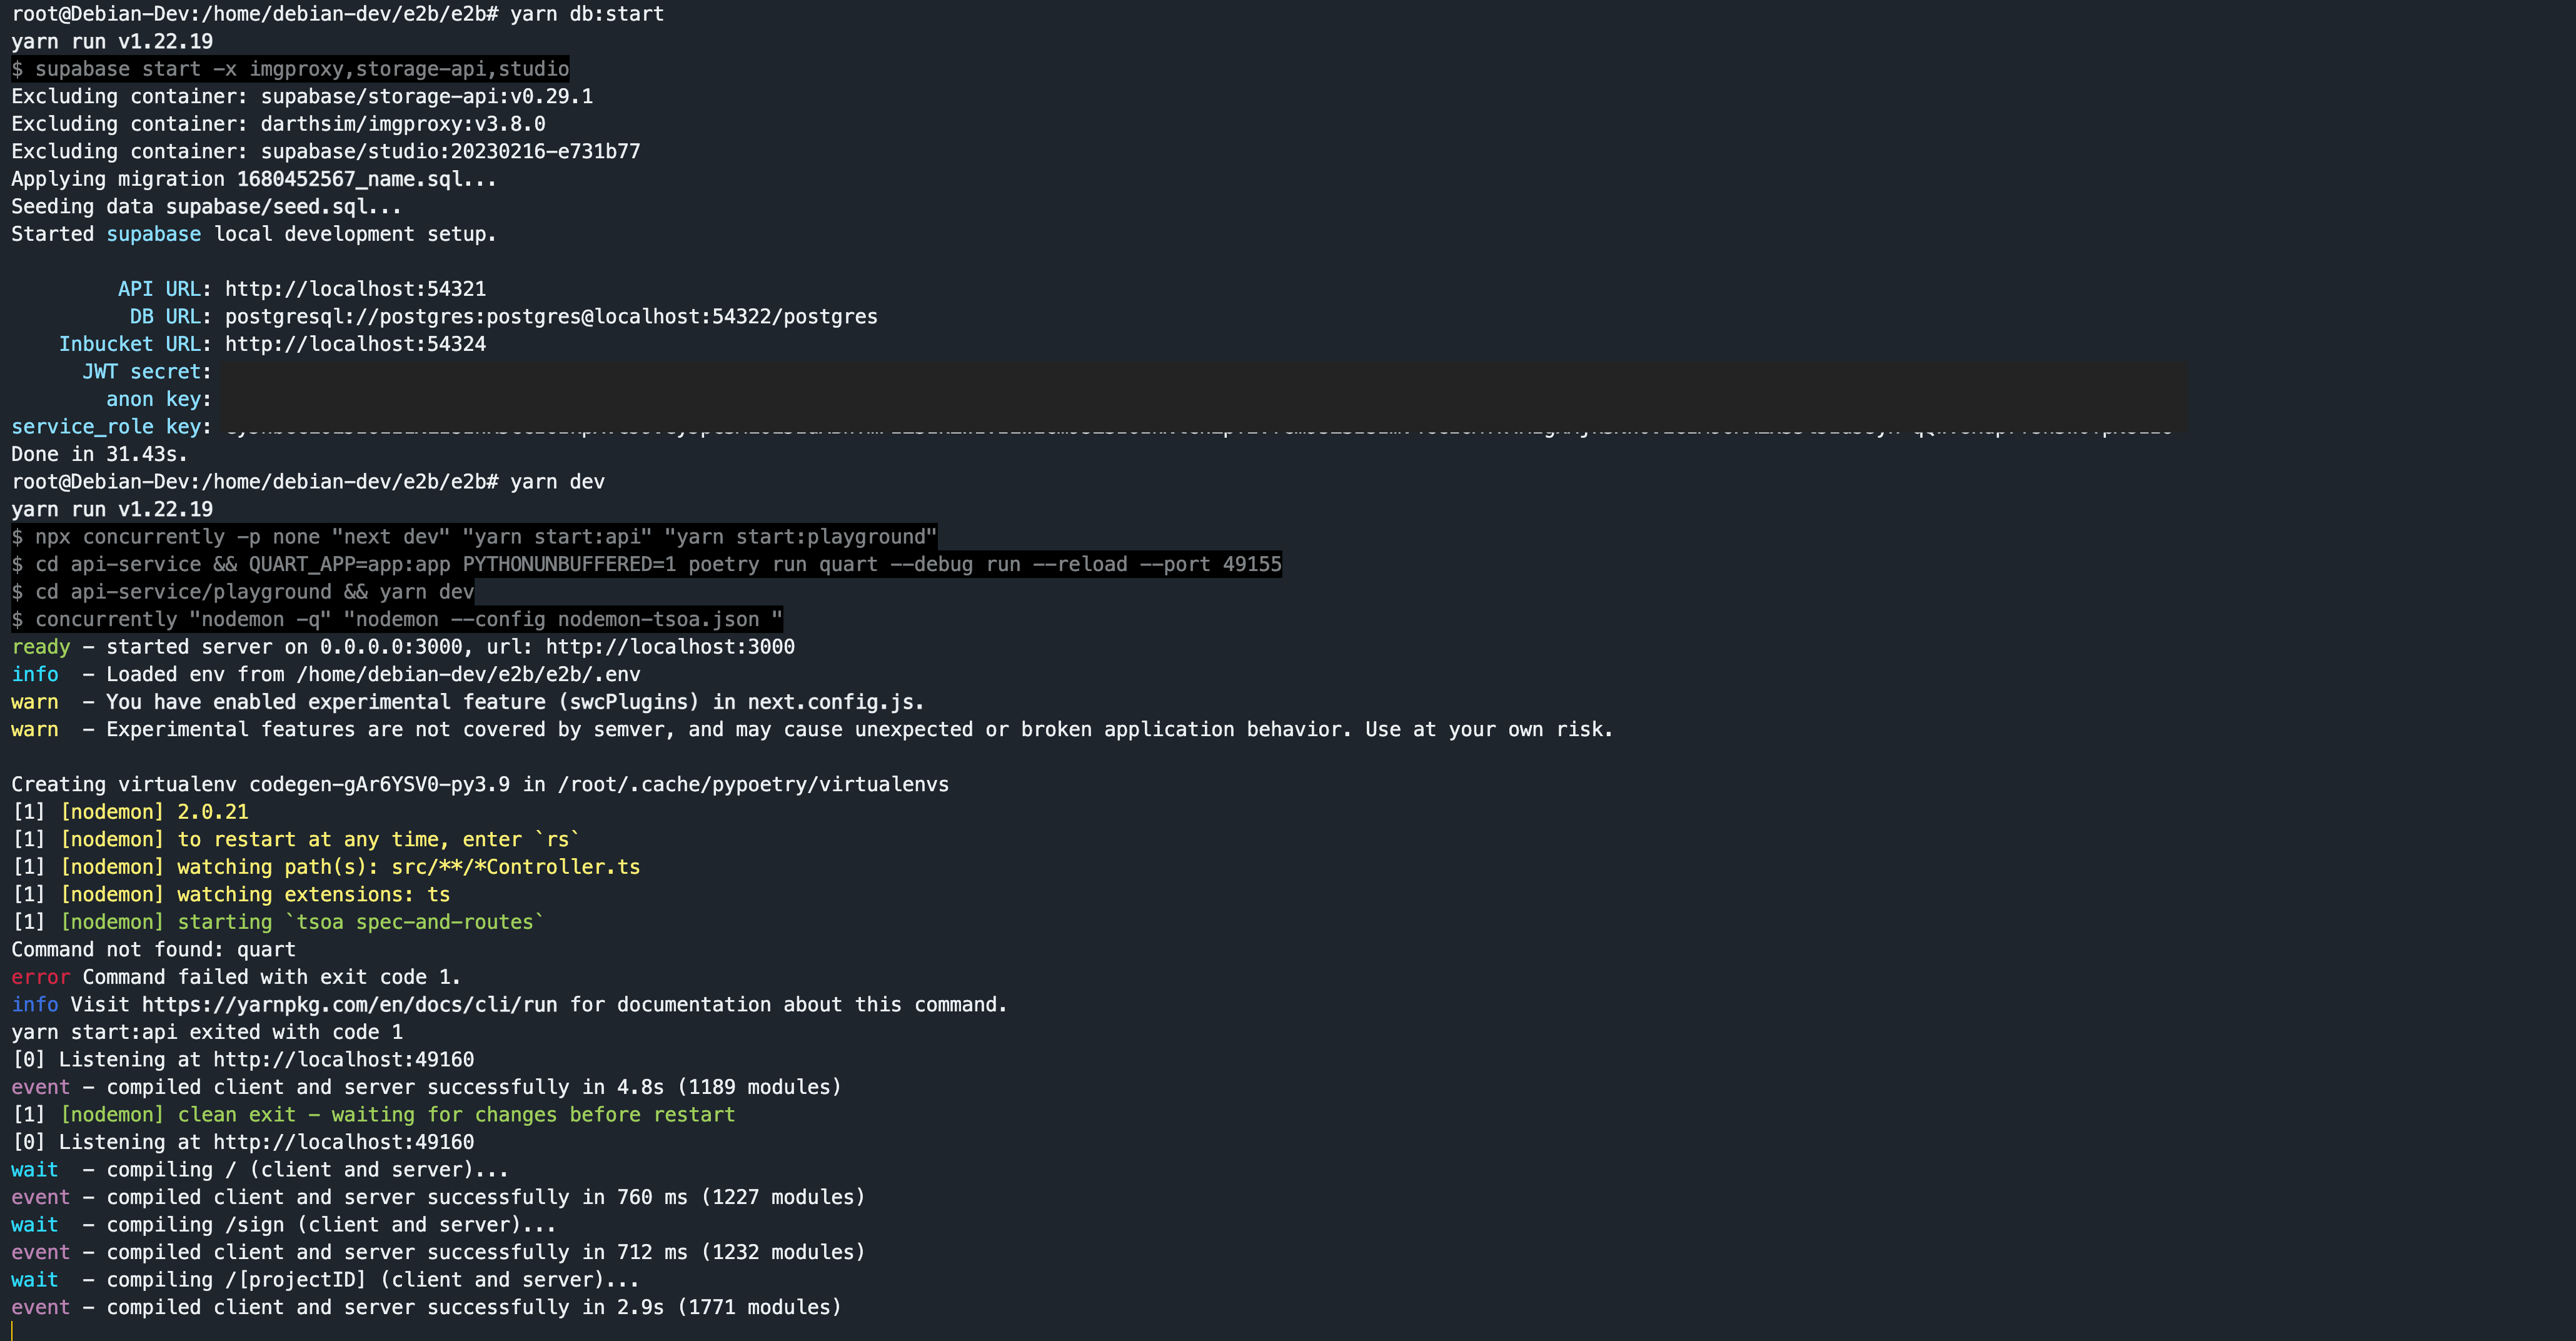Screen dimensions: 2576x1341
Task: Click the highlighted 'supabase start' command line
Action: pyautogui.click(x=290, y=69)
